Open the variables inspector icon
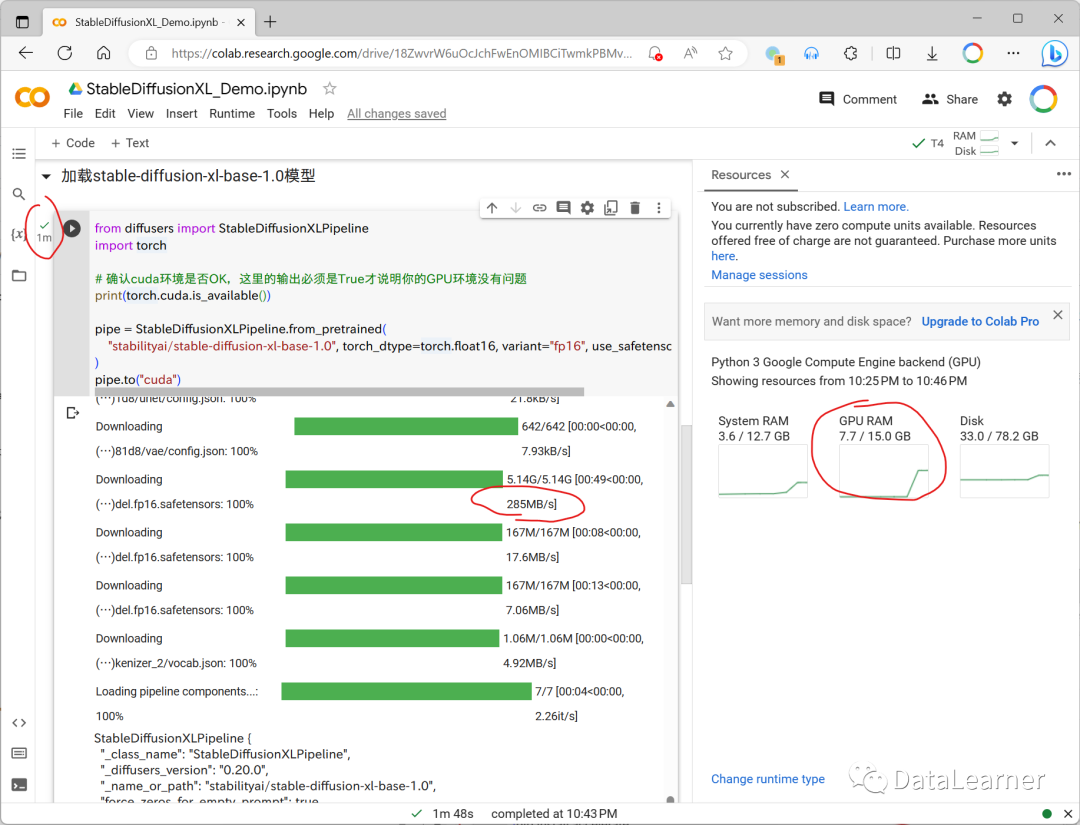 click(18, 234)
